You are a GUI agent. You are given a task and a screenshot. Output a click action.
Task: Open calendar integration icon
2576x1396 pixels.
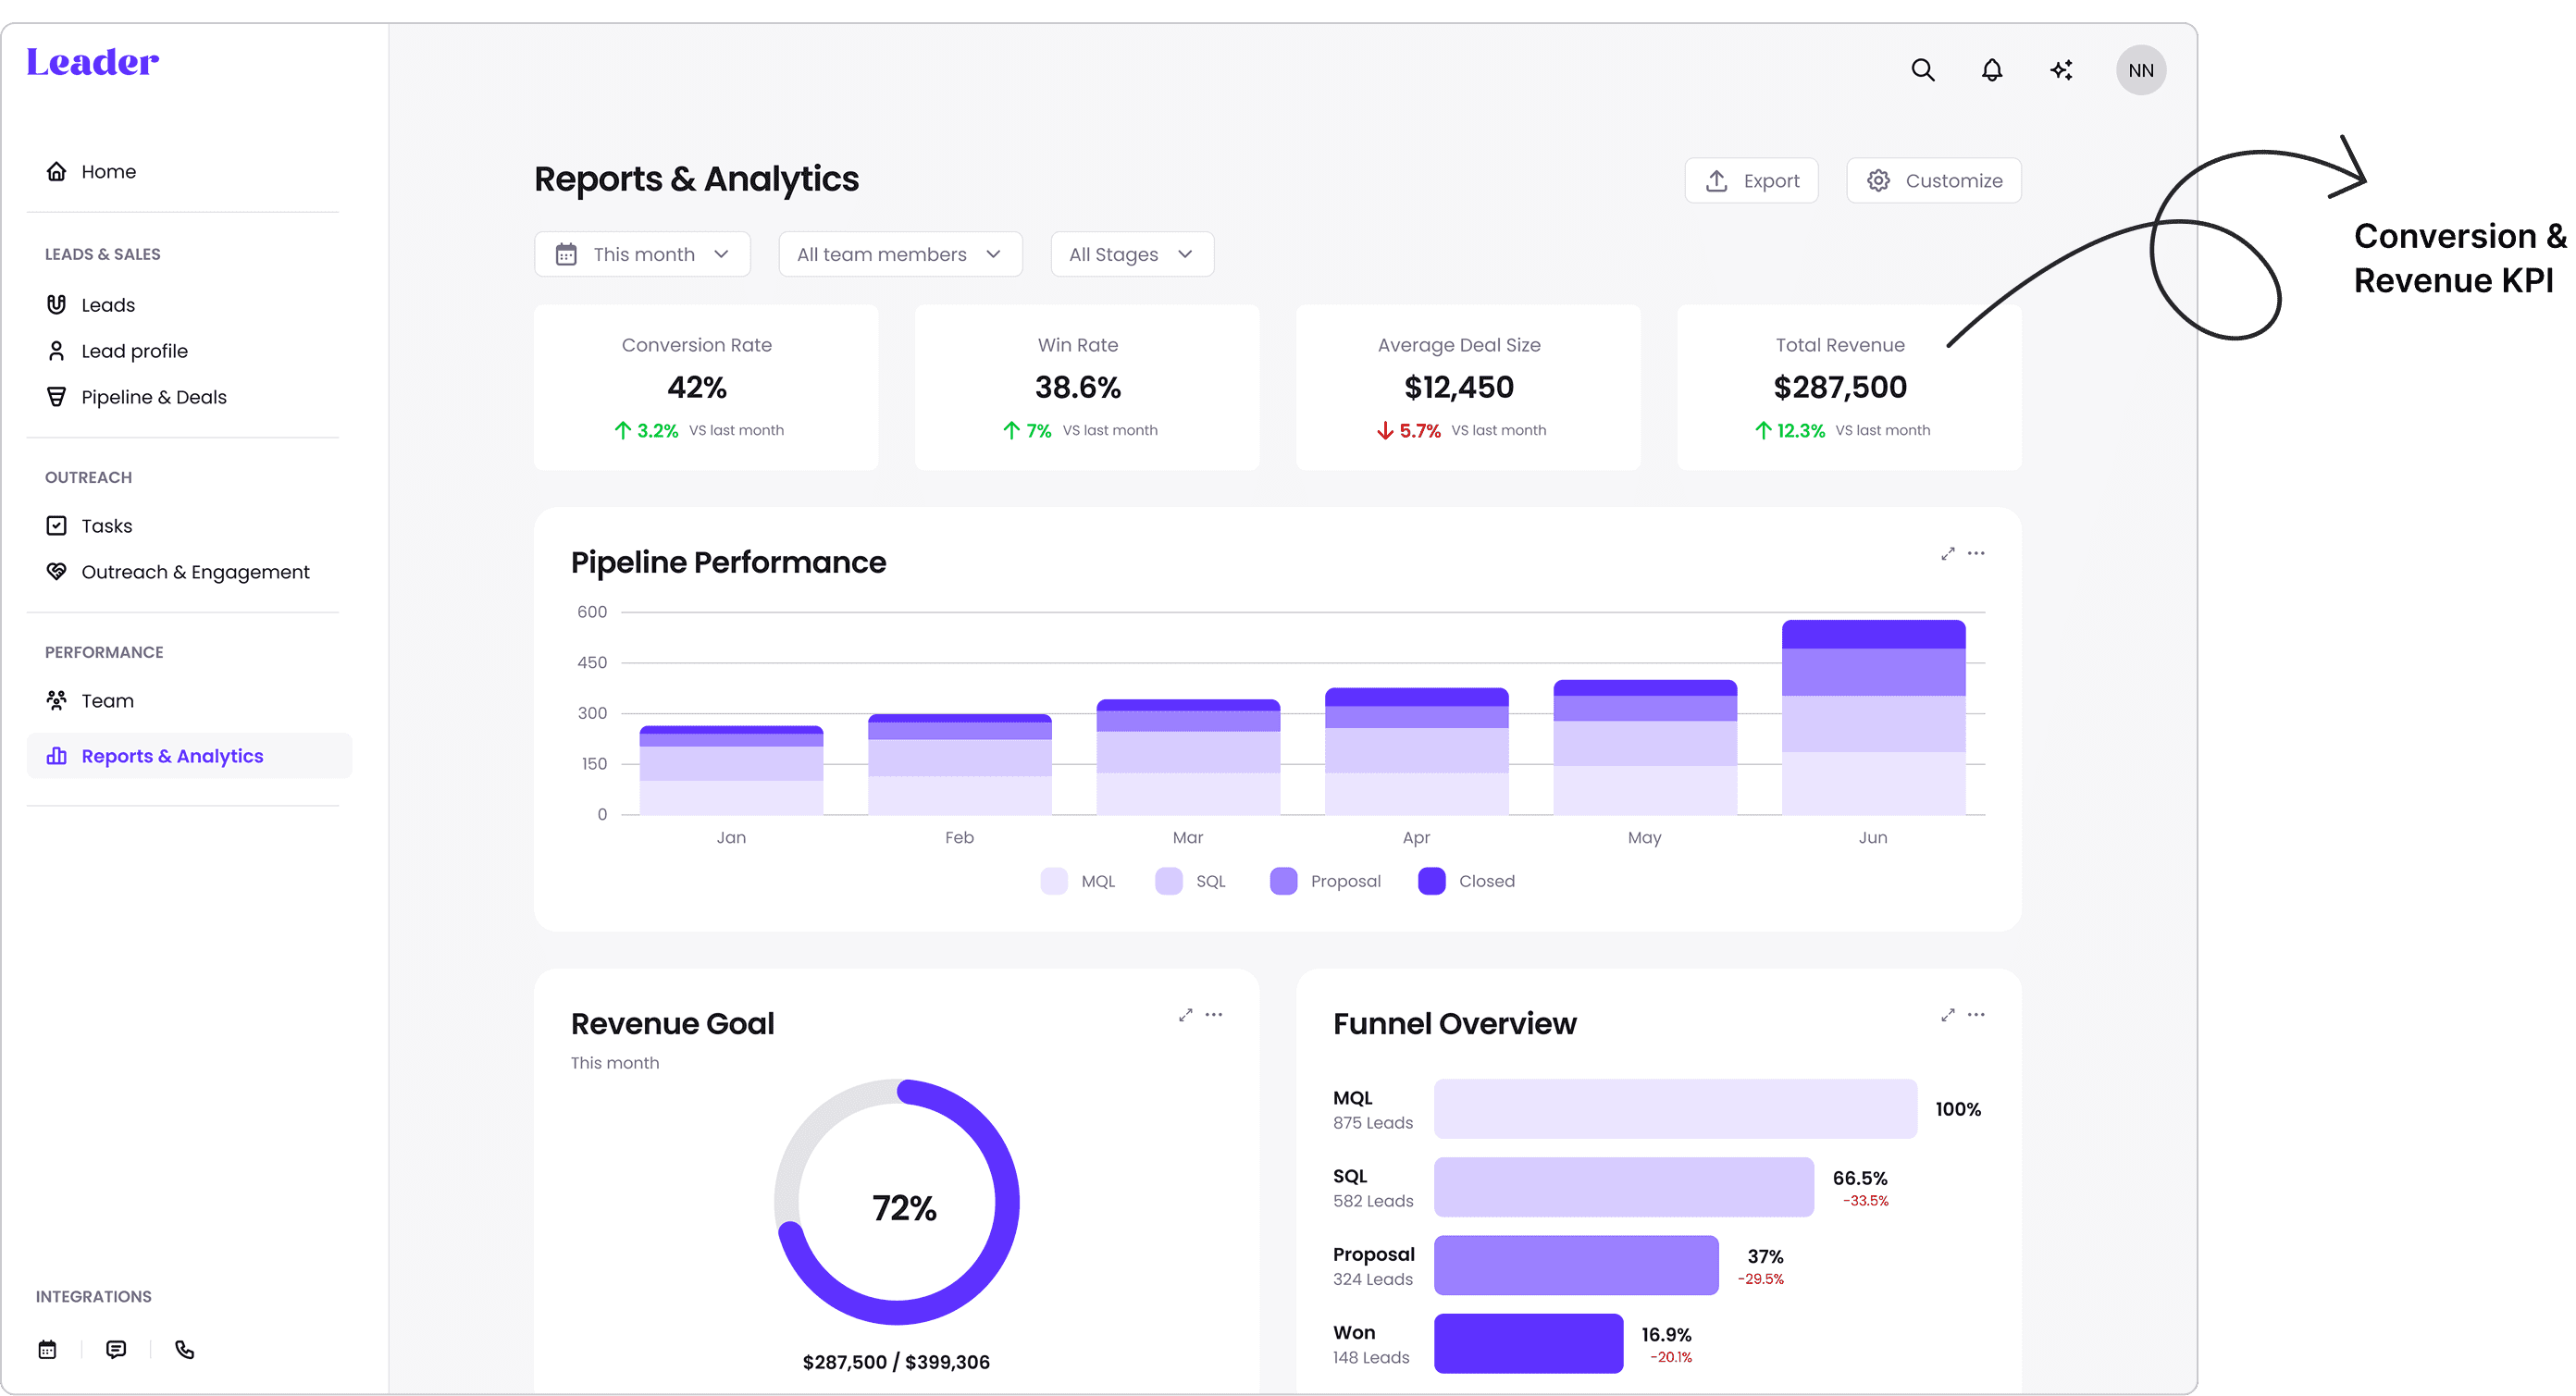pos(47,1349)
